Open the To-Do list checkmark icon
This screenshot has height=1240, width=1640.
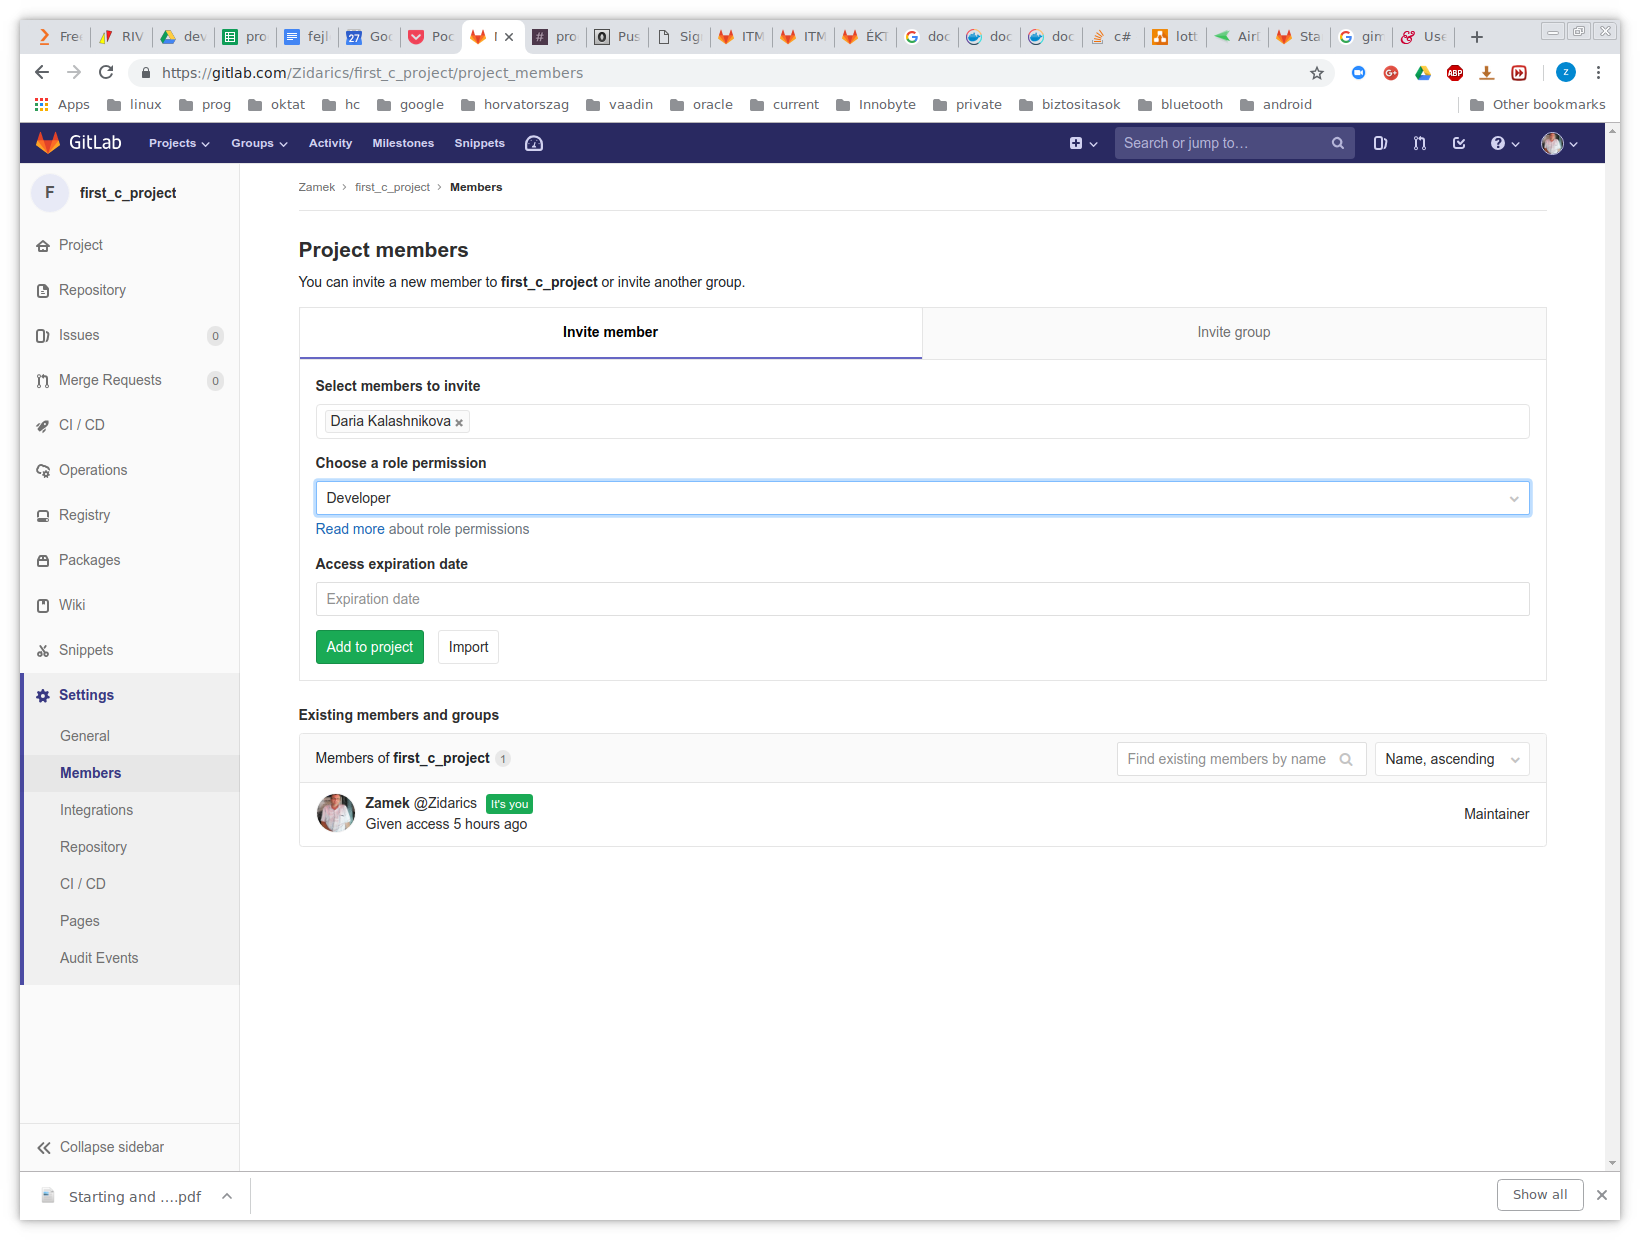(x=1459, y=143)
